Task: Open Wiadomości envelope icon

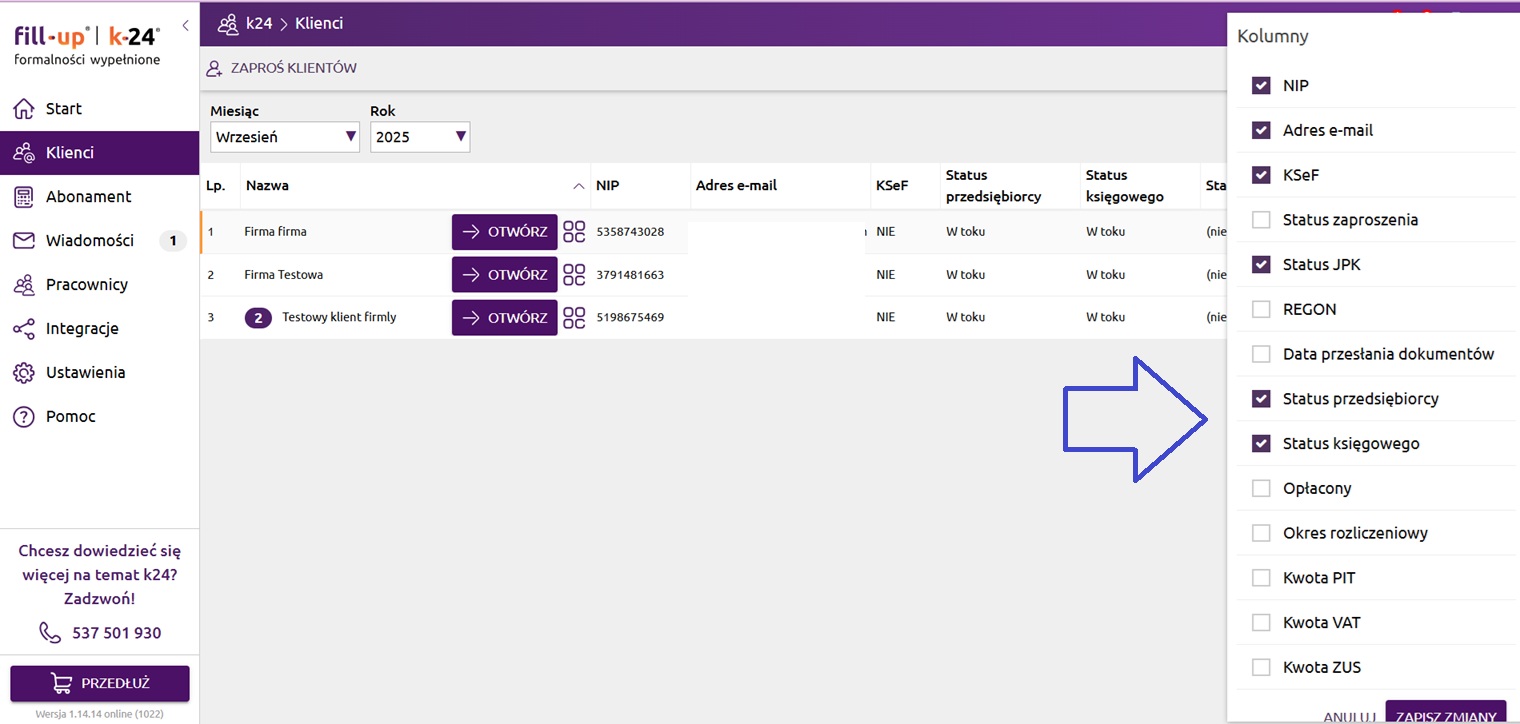Action: click(24, 241)
